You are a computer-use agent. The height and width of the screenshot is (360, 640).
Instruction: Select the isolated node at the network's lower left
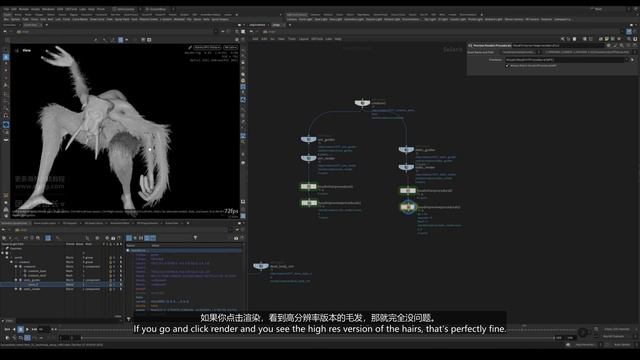click(x=260, y=266)
